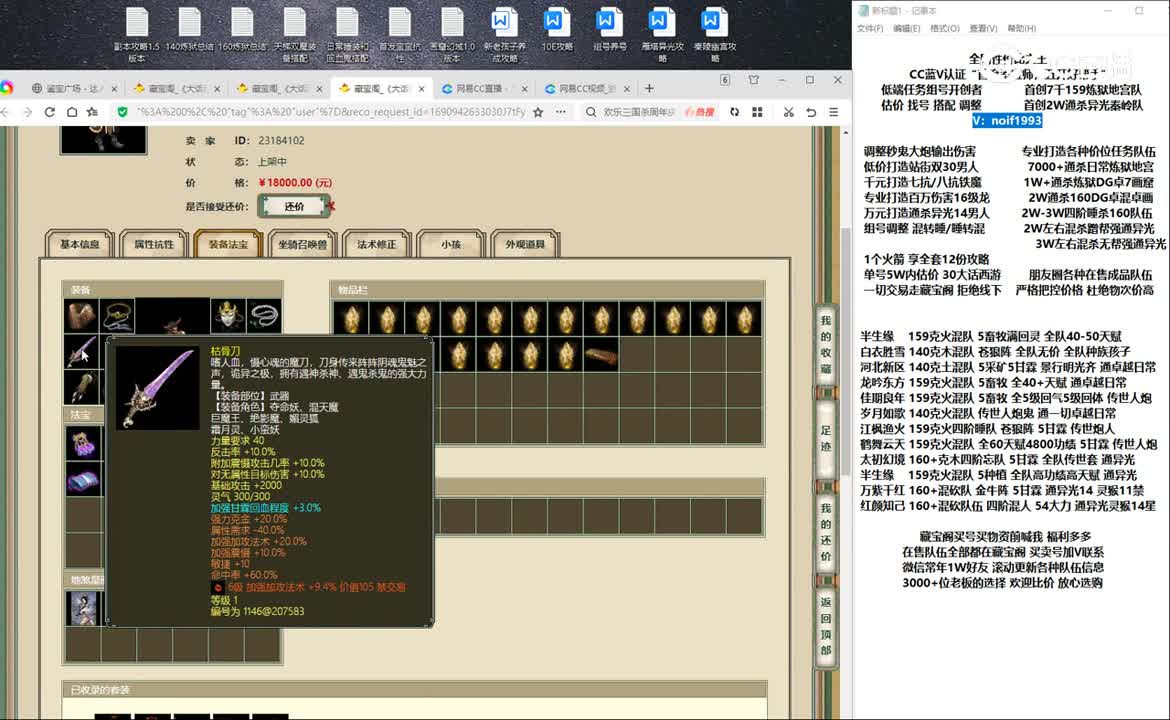Click the purple crystal item under 法宝
Viewport: 1170px width, 720px height.
tap(83, 442)
